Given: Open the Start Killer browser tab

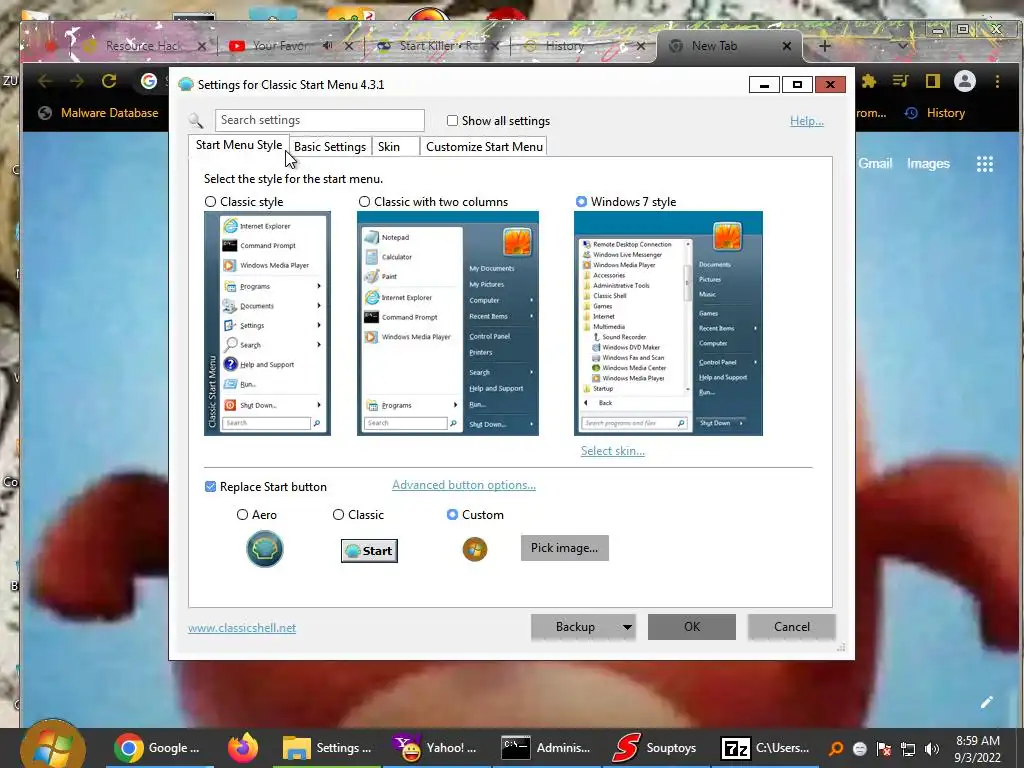Looking at the screenshot, I should [439, 46].
